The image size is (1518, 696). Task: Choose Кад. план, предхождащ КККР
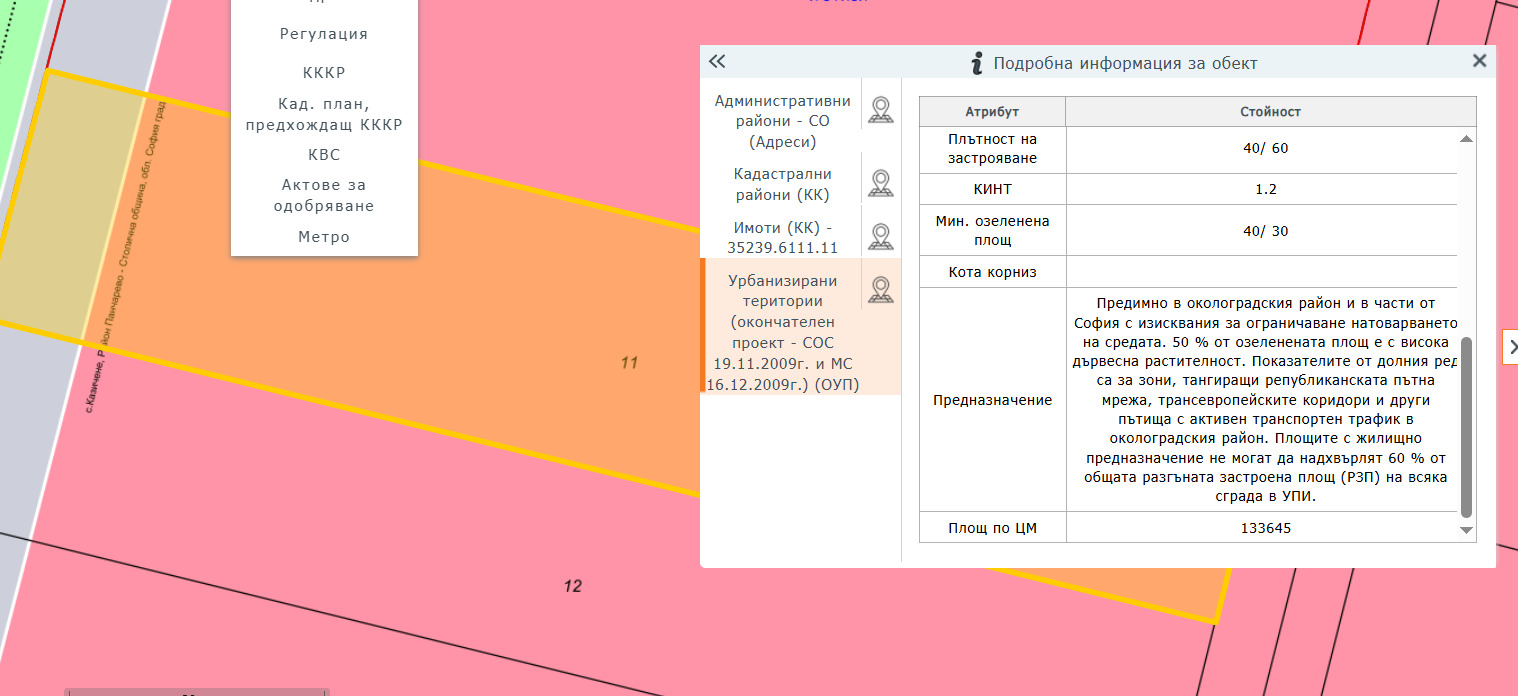click(324, 114)
